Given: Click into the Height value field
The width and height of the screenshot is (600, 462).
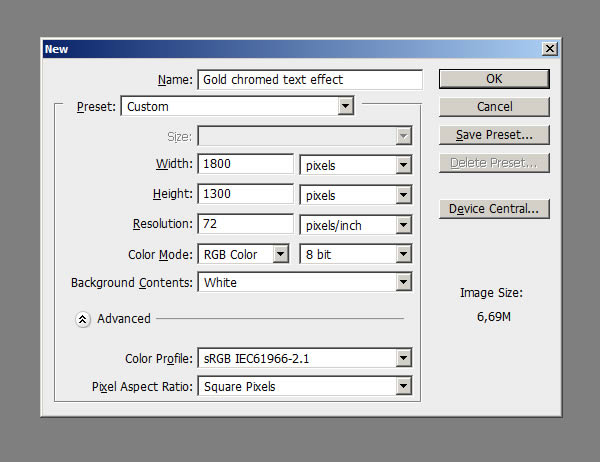Looking at the screenshot, I should click(x=245, y=194).
